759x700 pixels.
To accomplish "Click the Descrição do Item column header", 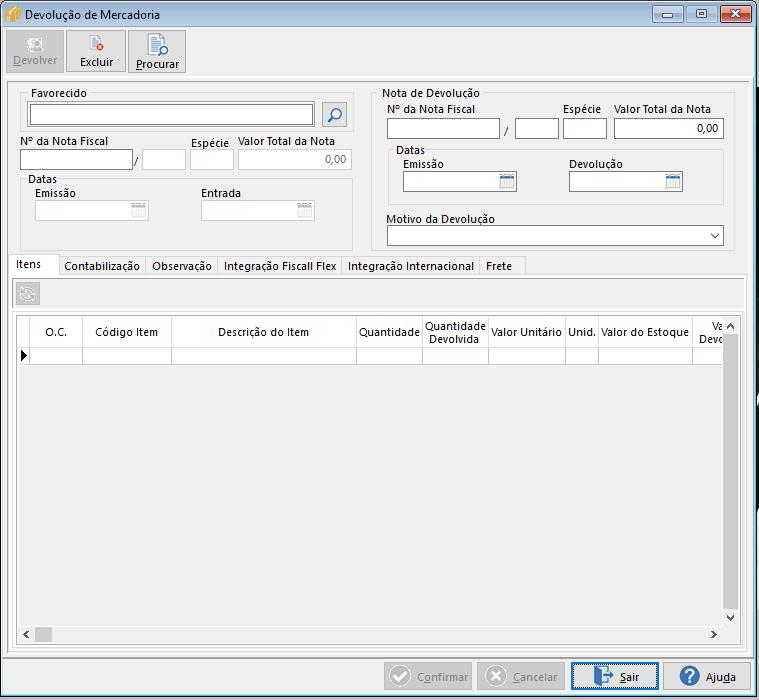I will tap(264, 332).
